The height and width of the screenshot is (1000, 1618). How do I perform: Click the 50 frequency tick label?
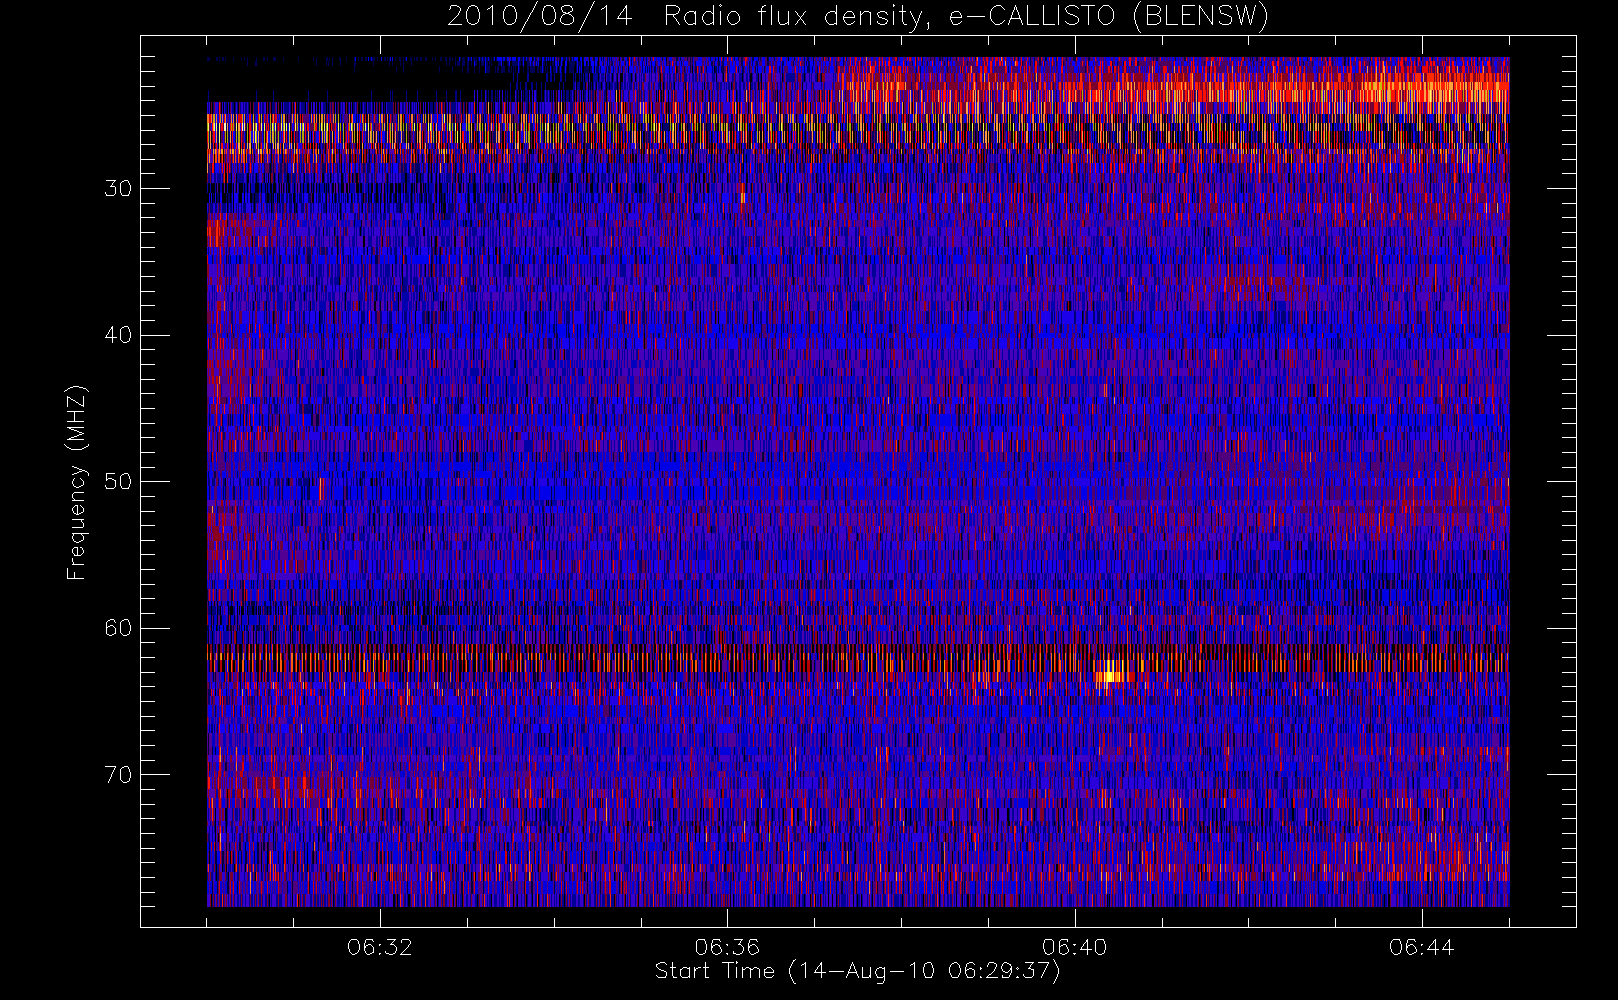pos(118,482)
